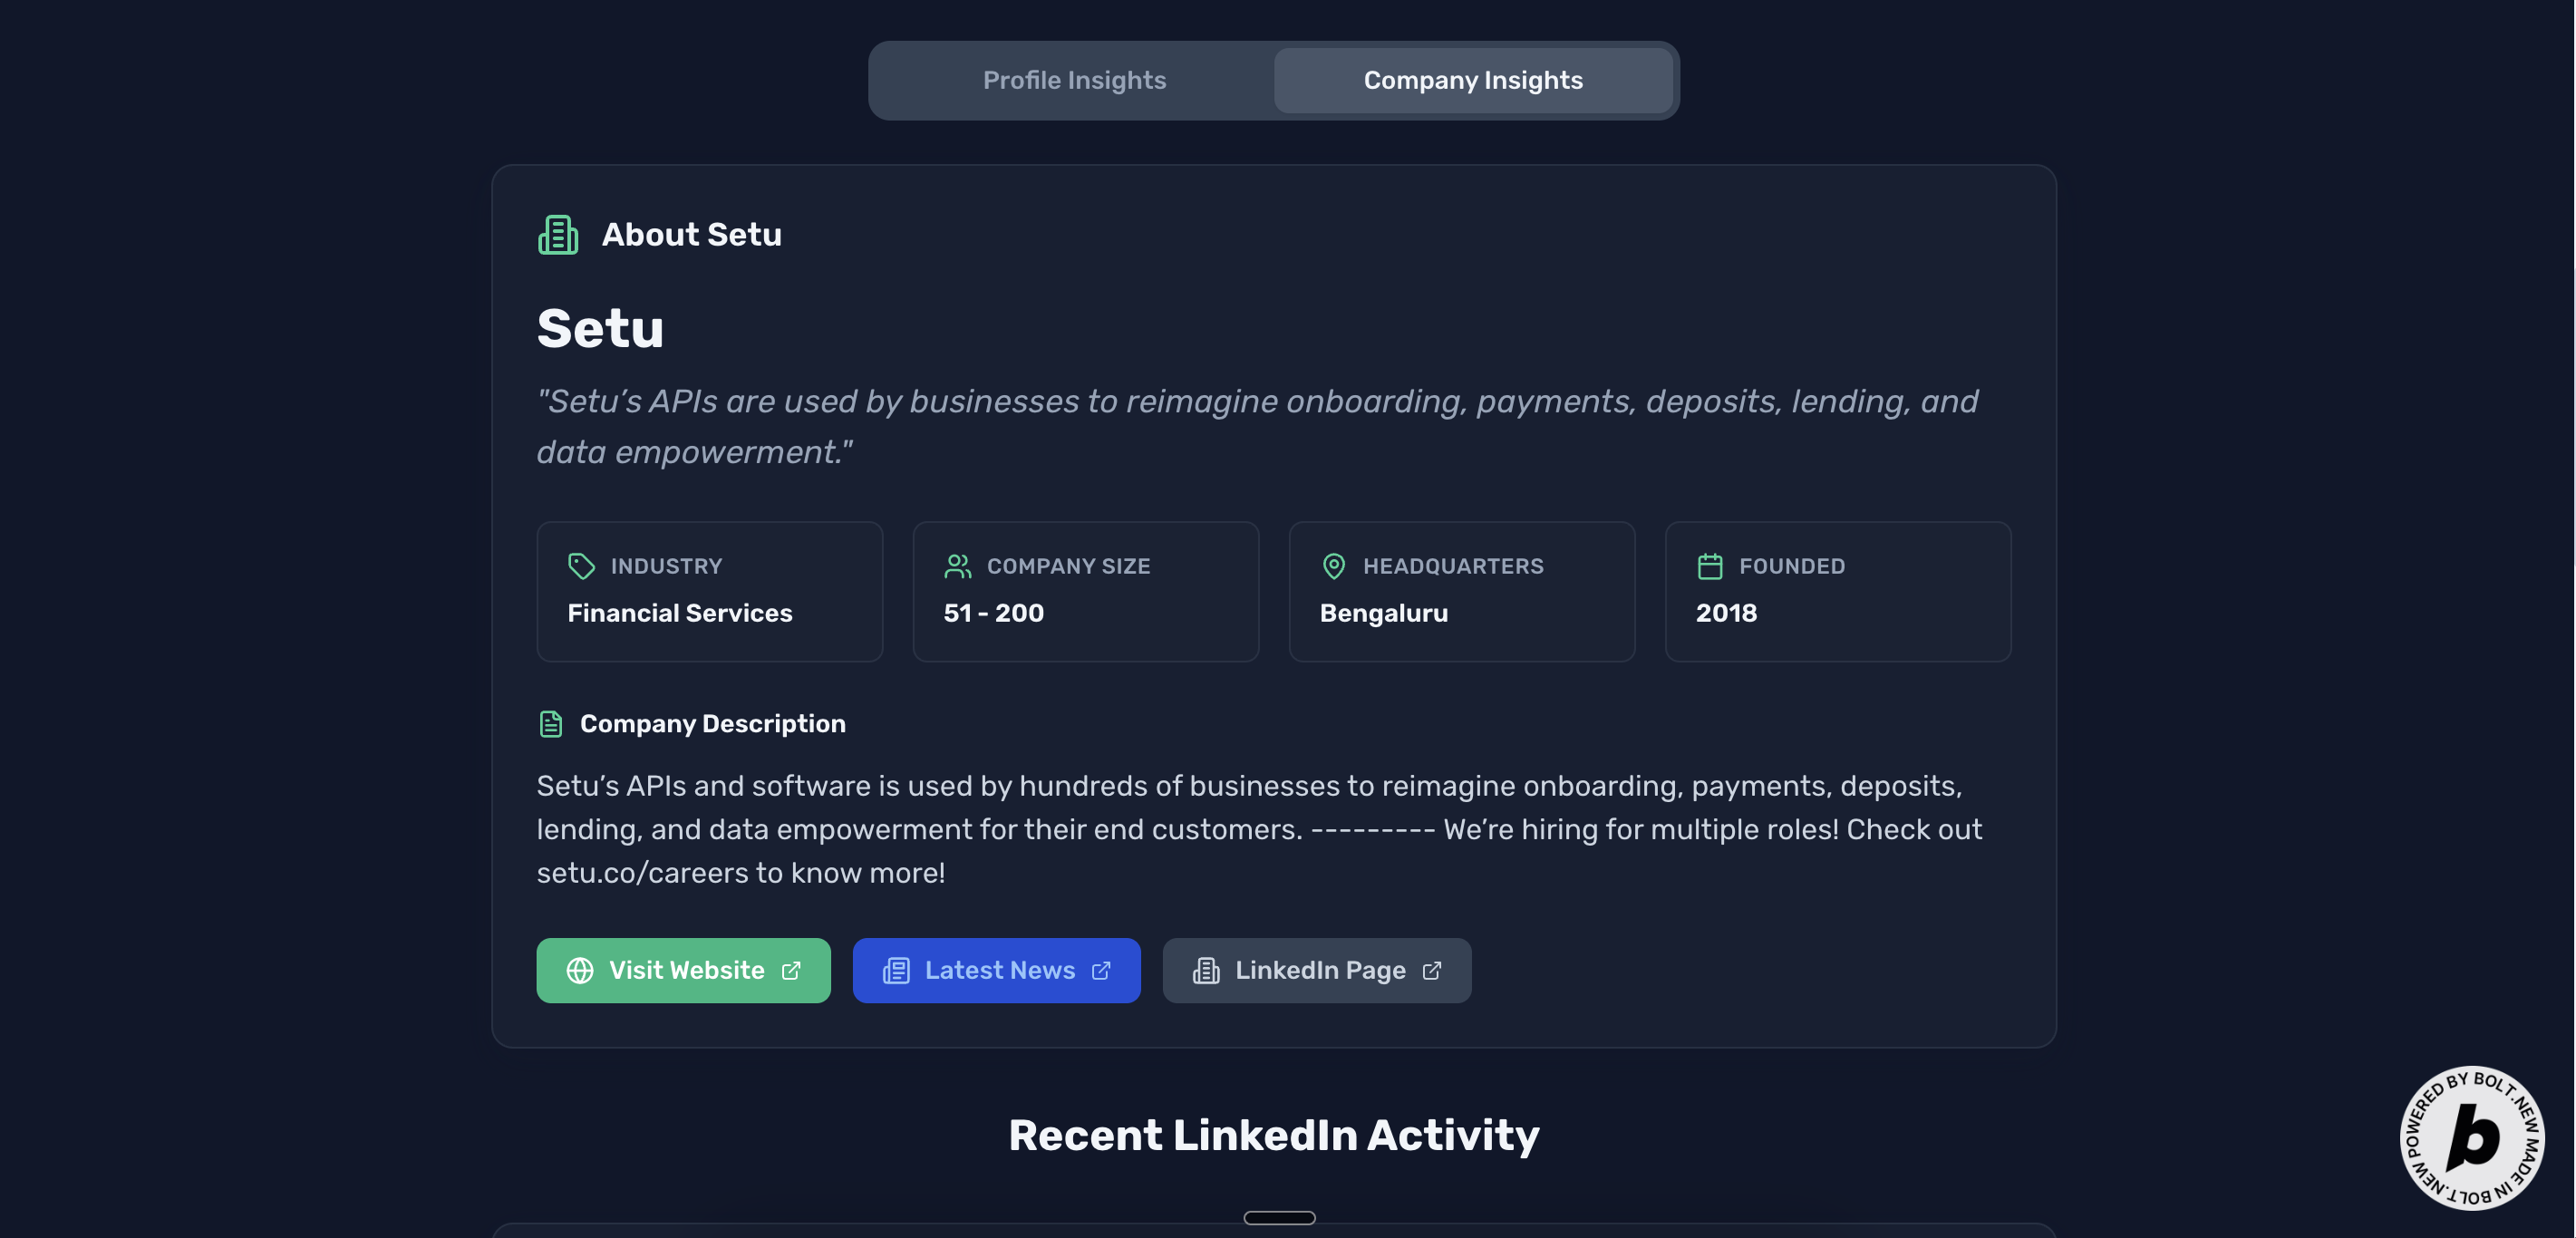Click the document icon beside Company Description
The height and width of the screenshot is (1238, 2576).
point(551,723)
